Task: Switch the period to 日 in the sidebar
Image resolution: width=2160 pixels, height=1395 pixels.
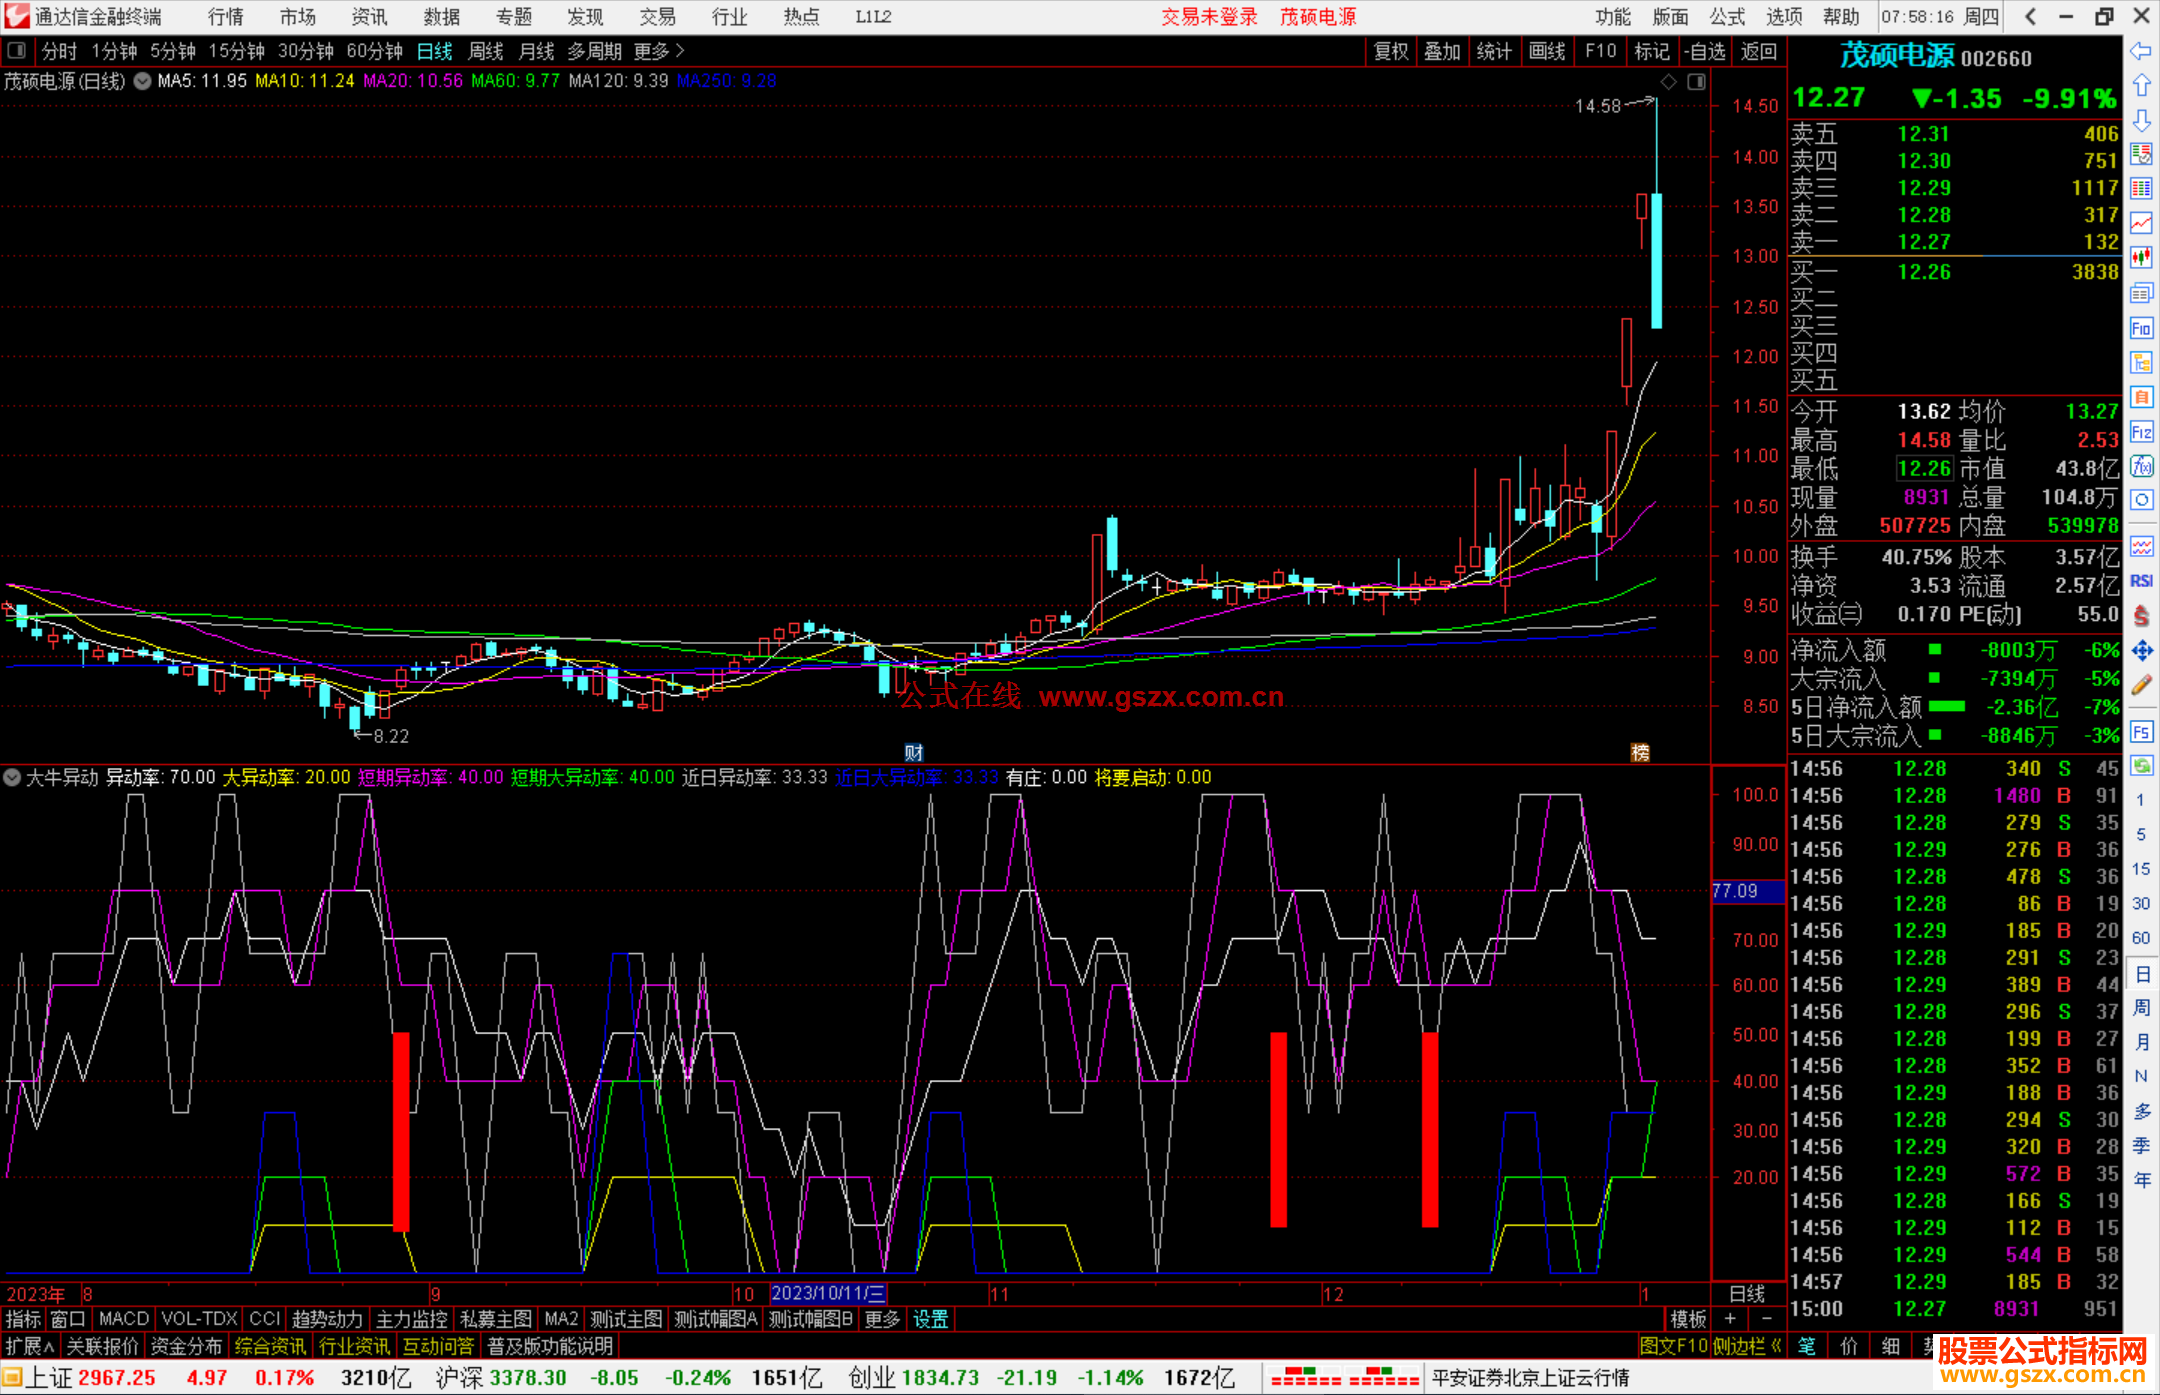Action: 2141,974
